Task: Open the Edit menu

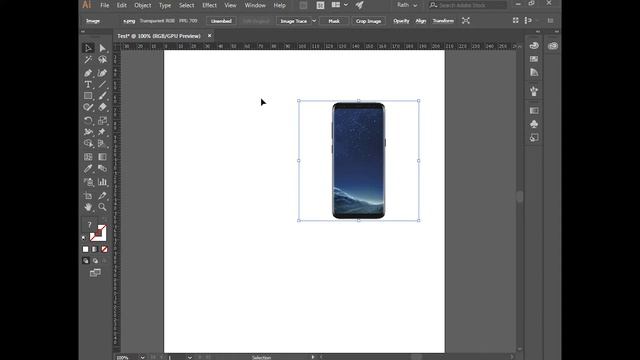Action: point(122,5)
